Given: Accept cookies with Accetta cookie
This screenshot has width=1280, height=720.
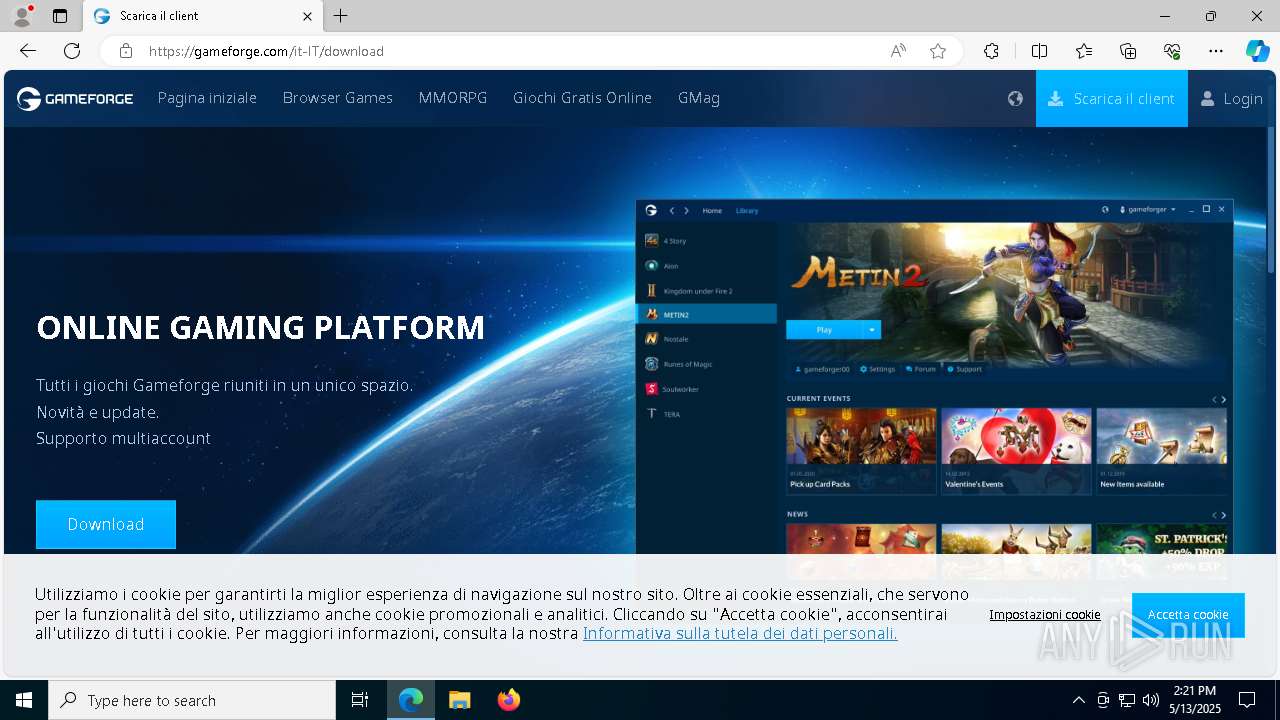Looking at the screenshot, I should tap(1188, 615).
